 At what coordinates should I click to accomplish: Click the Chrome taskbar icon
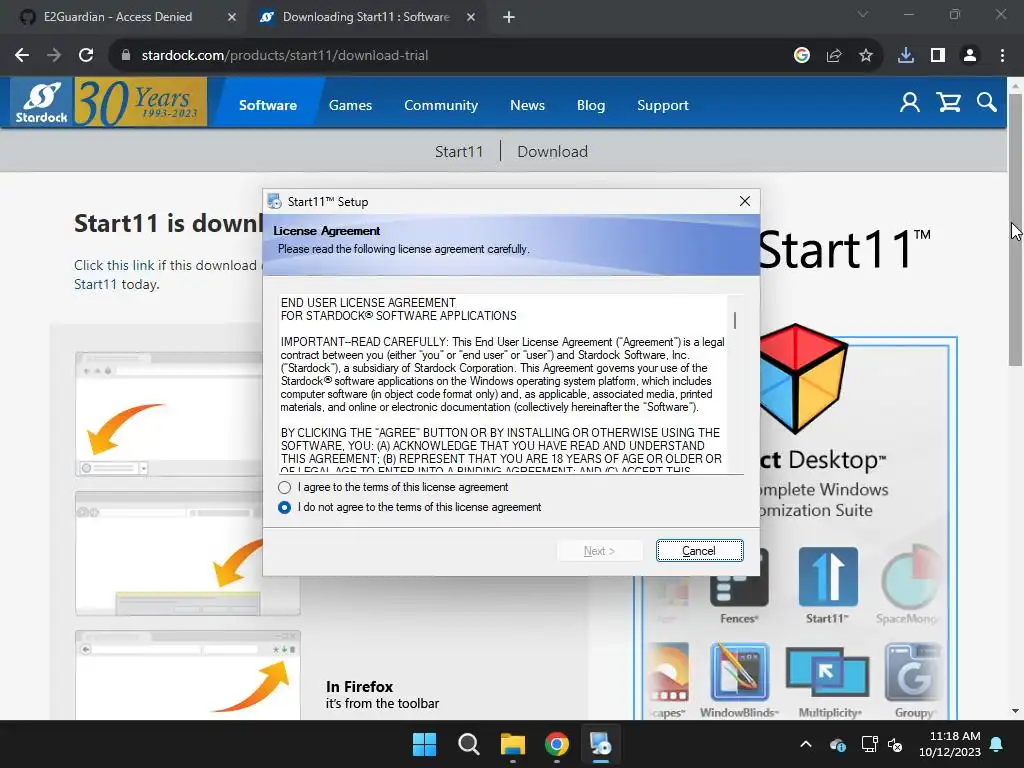point(557,744)
